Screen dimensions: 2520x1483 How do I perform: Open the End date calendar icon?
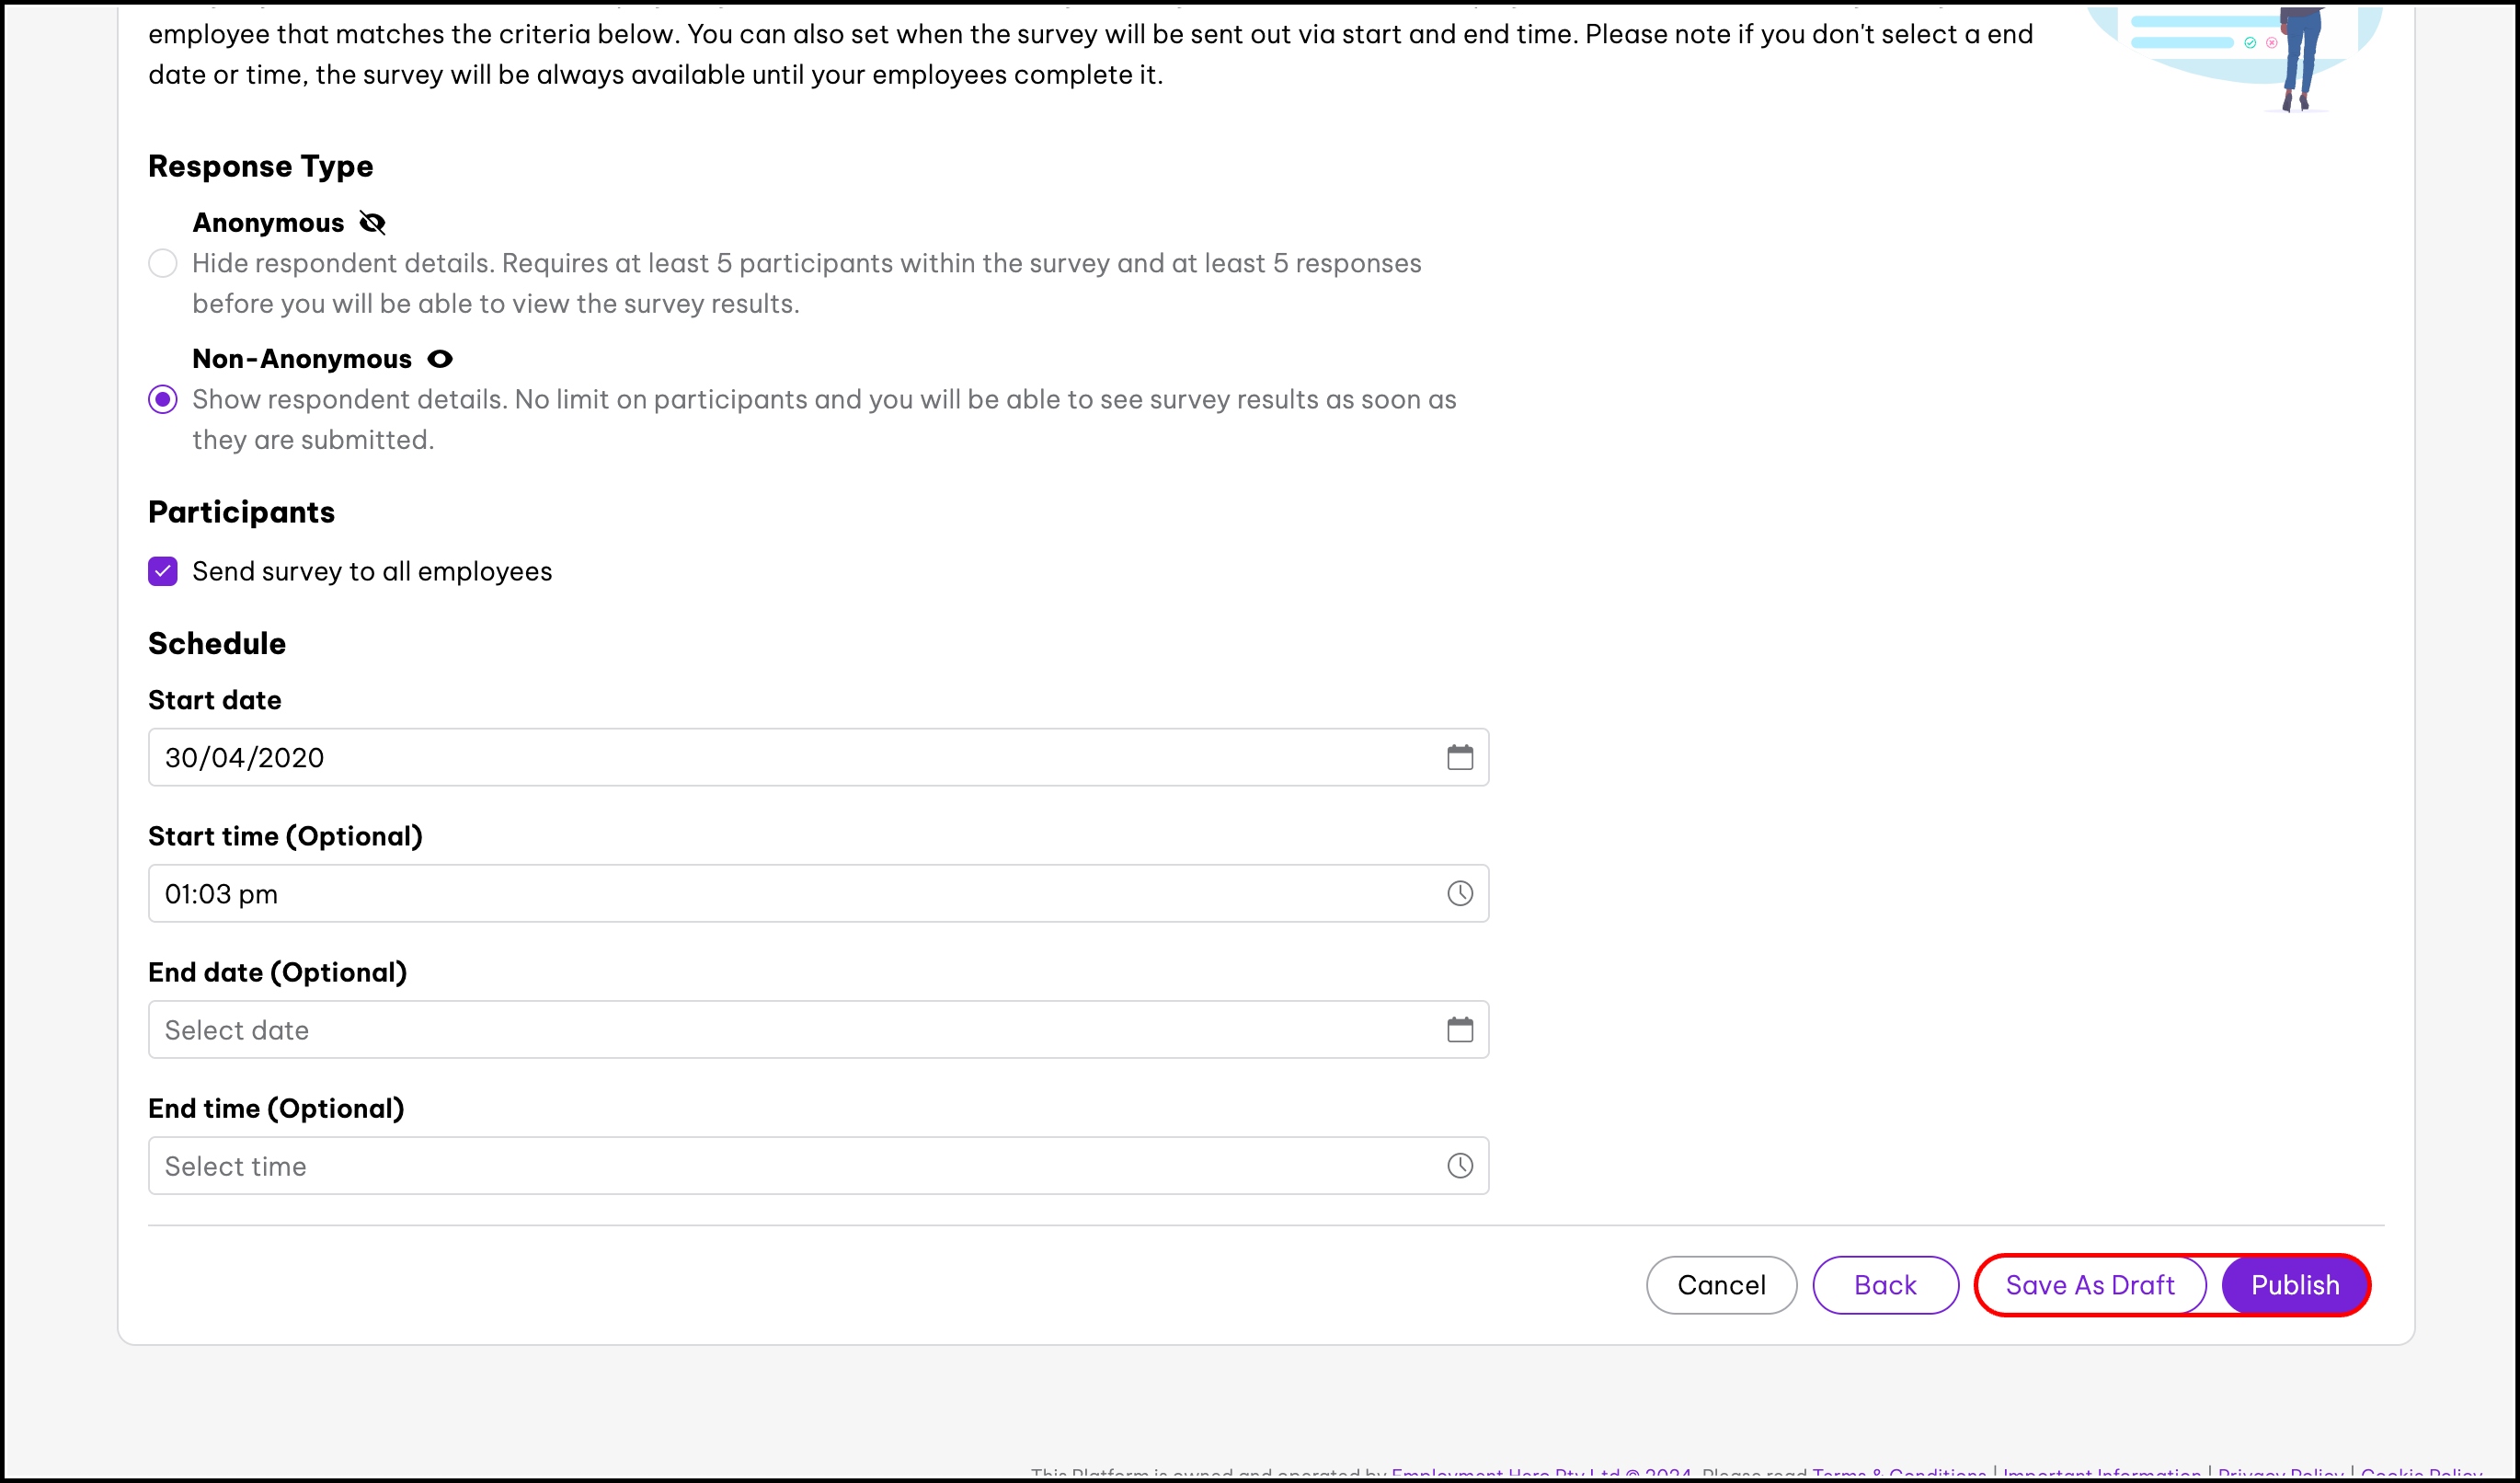point(1459,1029)
